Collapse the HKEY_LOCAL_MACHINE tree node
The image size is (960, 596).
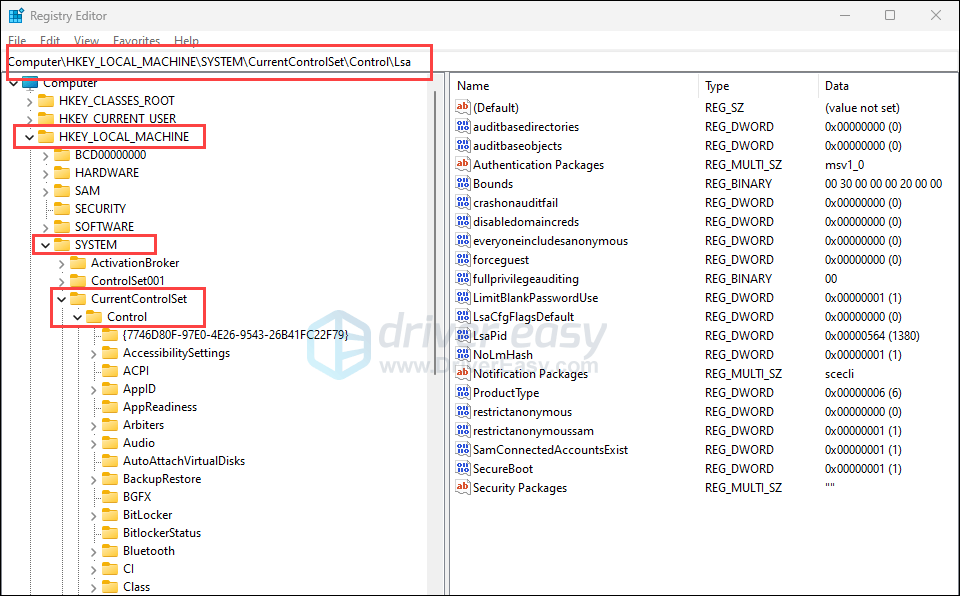pos(29,137)
